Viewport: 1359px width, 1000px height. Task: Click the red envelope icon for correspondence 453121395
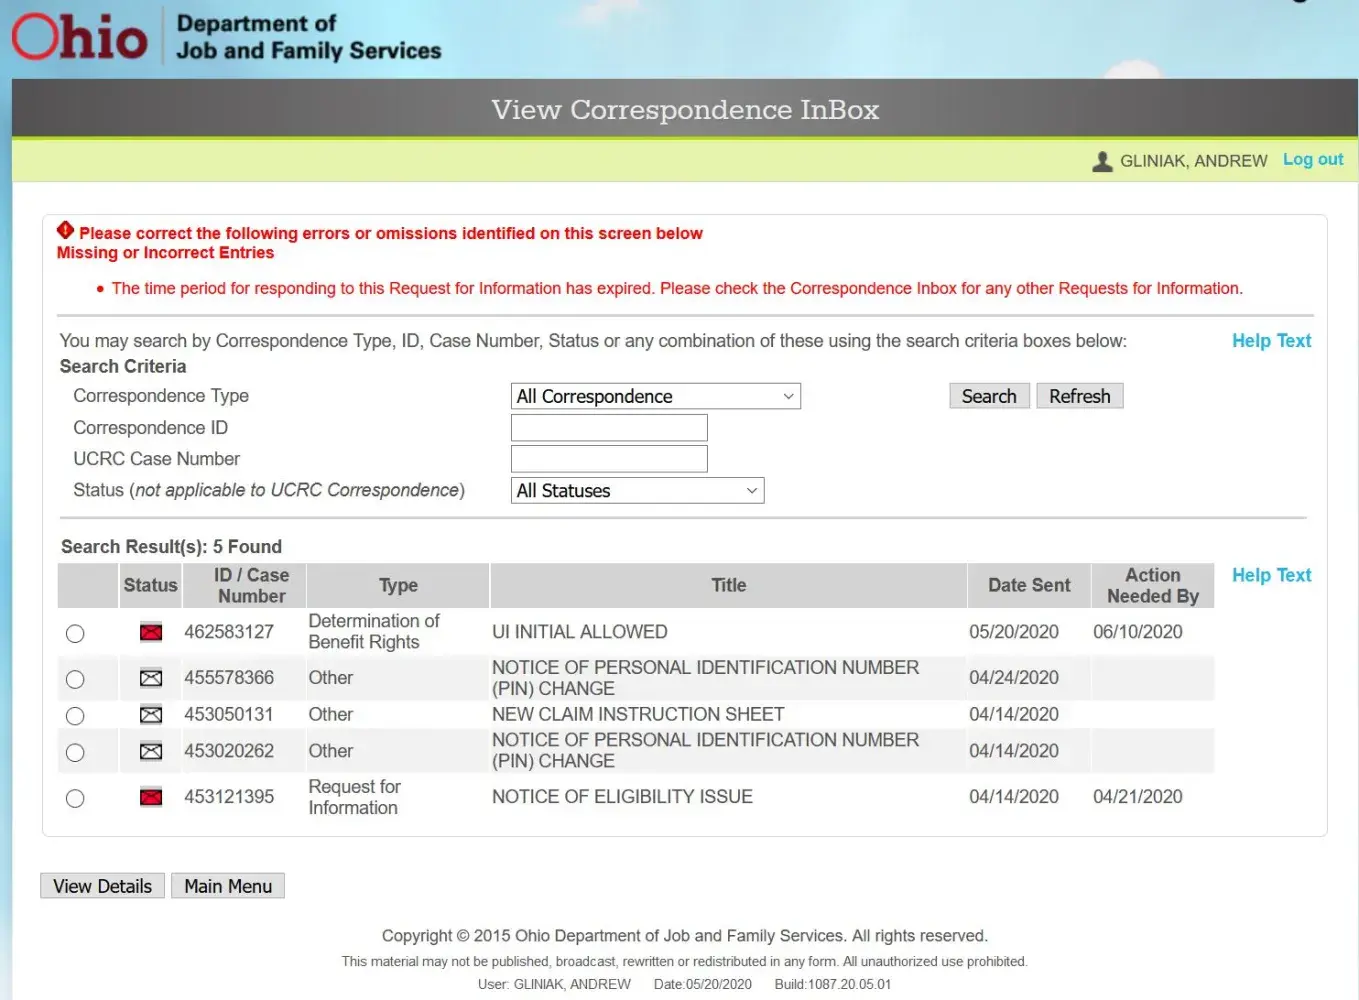coord(151,797)
